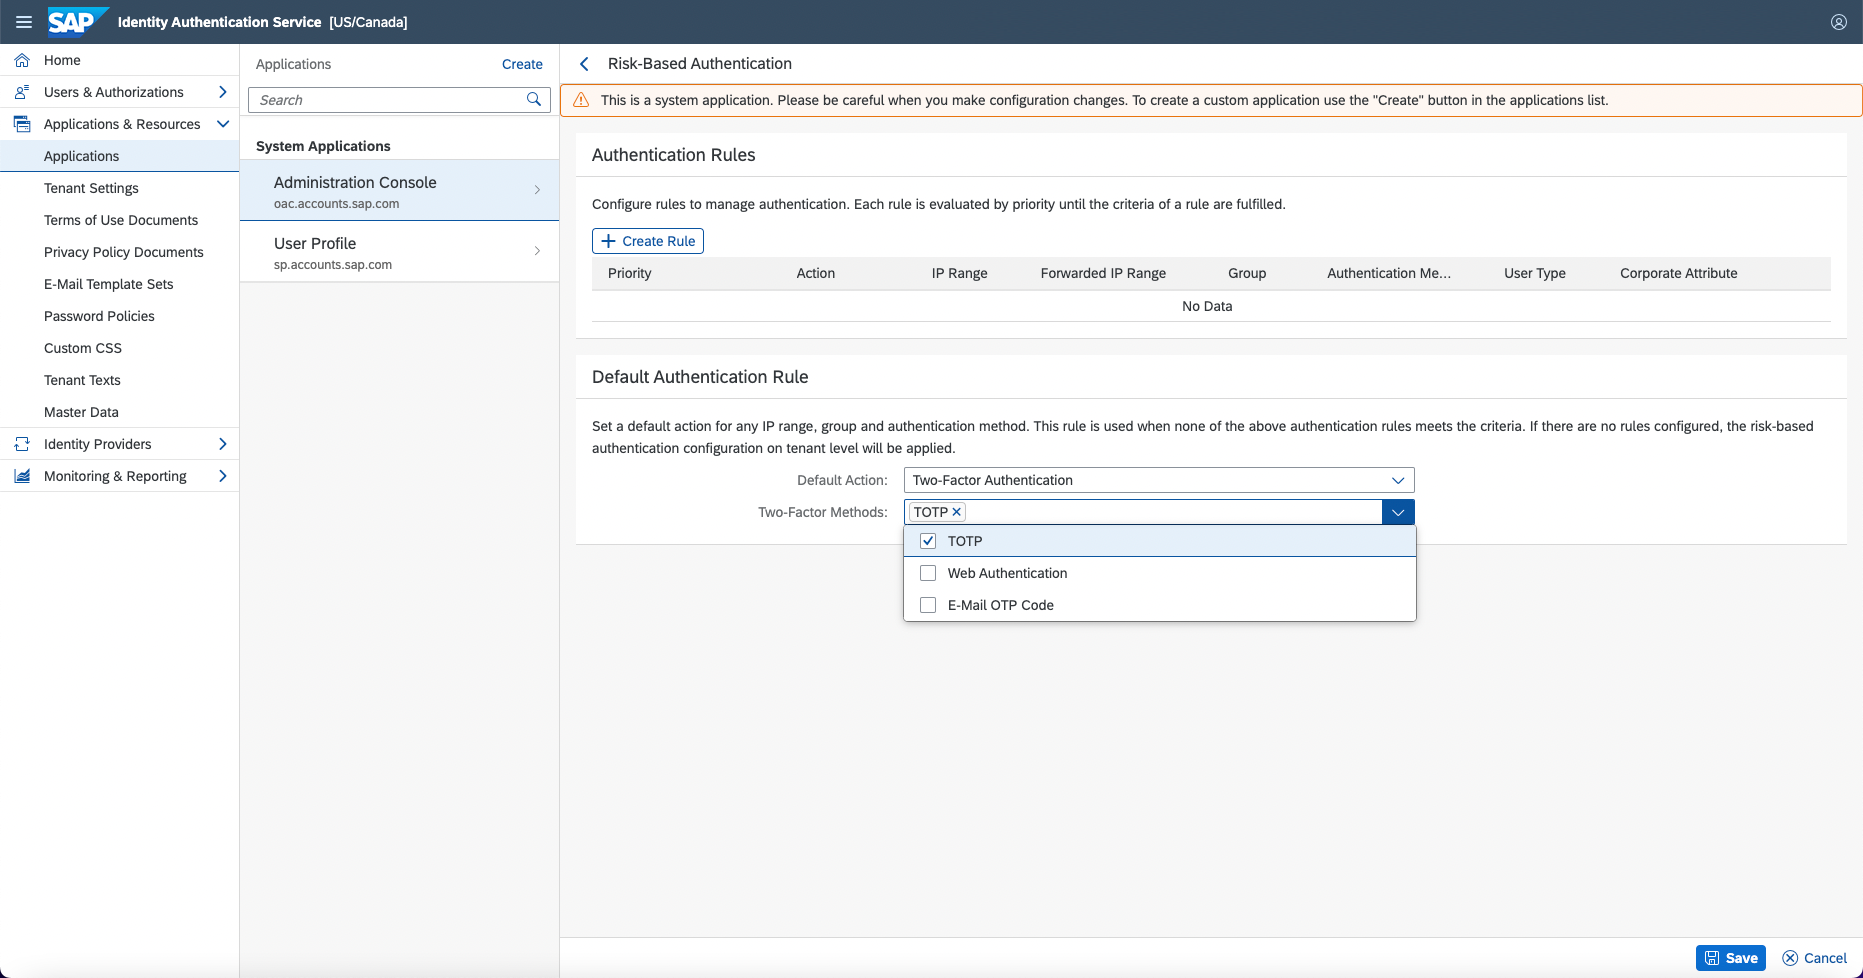Open Tenant Settings menu item
This screenshot has height=978, width=1863.
tap(91, 188)
